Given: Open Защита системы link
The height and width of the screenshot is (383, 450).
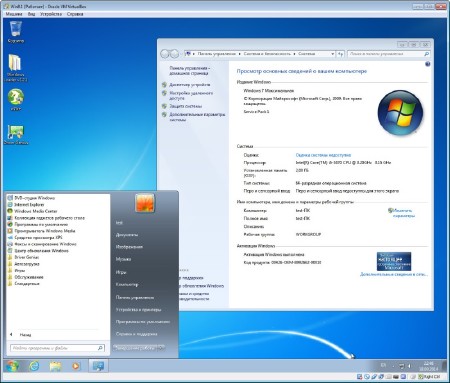Looking at the screenshot, I should (x=186, y=106).
